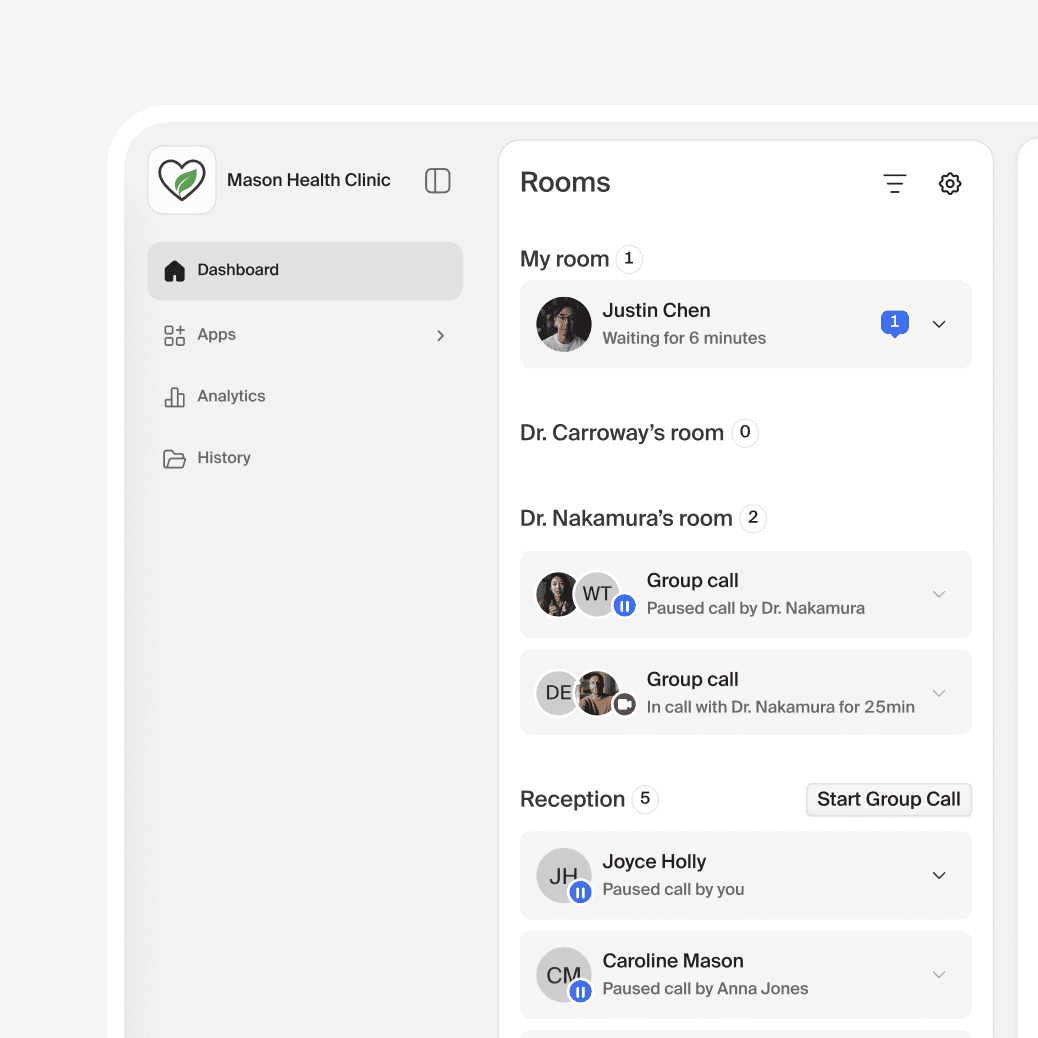Select Justin Chen's name

point(656,310)
